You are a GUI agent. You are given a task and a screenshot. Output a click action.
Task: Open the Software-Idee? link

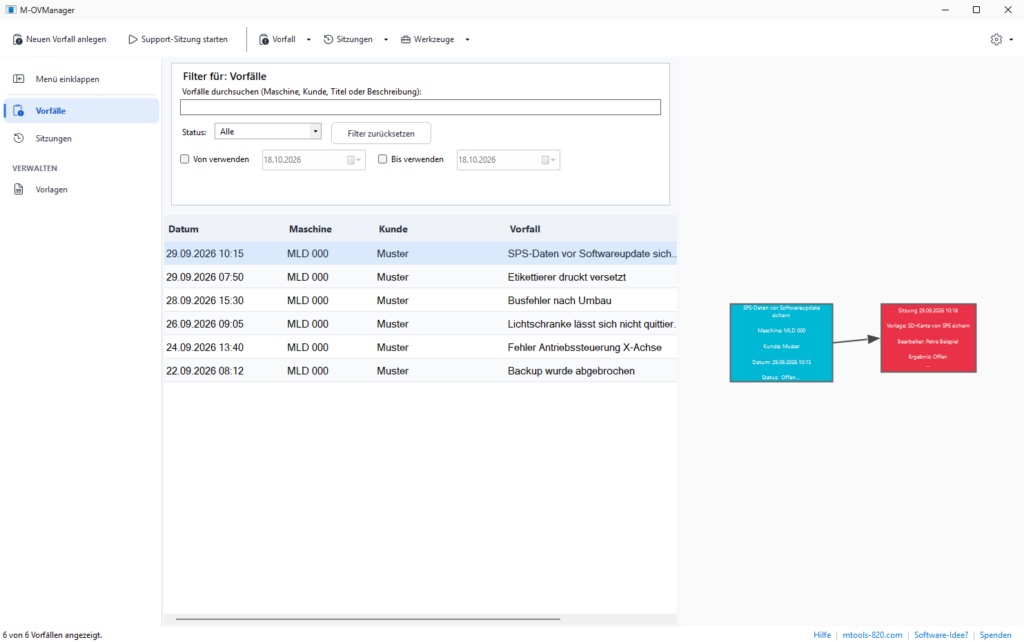tap(941, 635)
